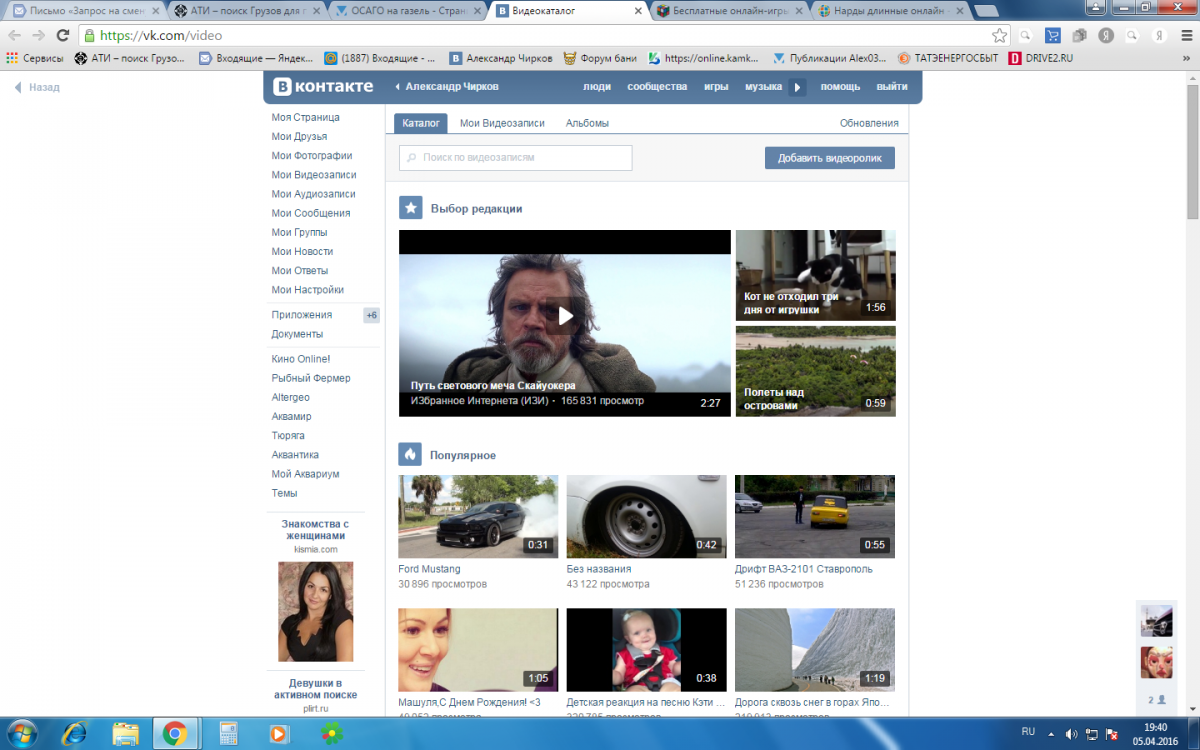
Task: Open Calculator from the taskbar
Action: coord(228,734)
